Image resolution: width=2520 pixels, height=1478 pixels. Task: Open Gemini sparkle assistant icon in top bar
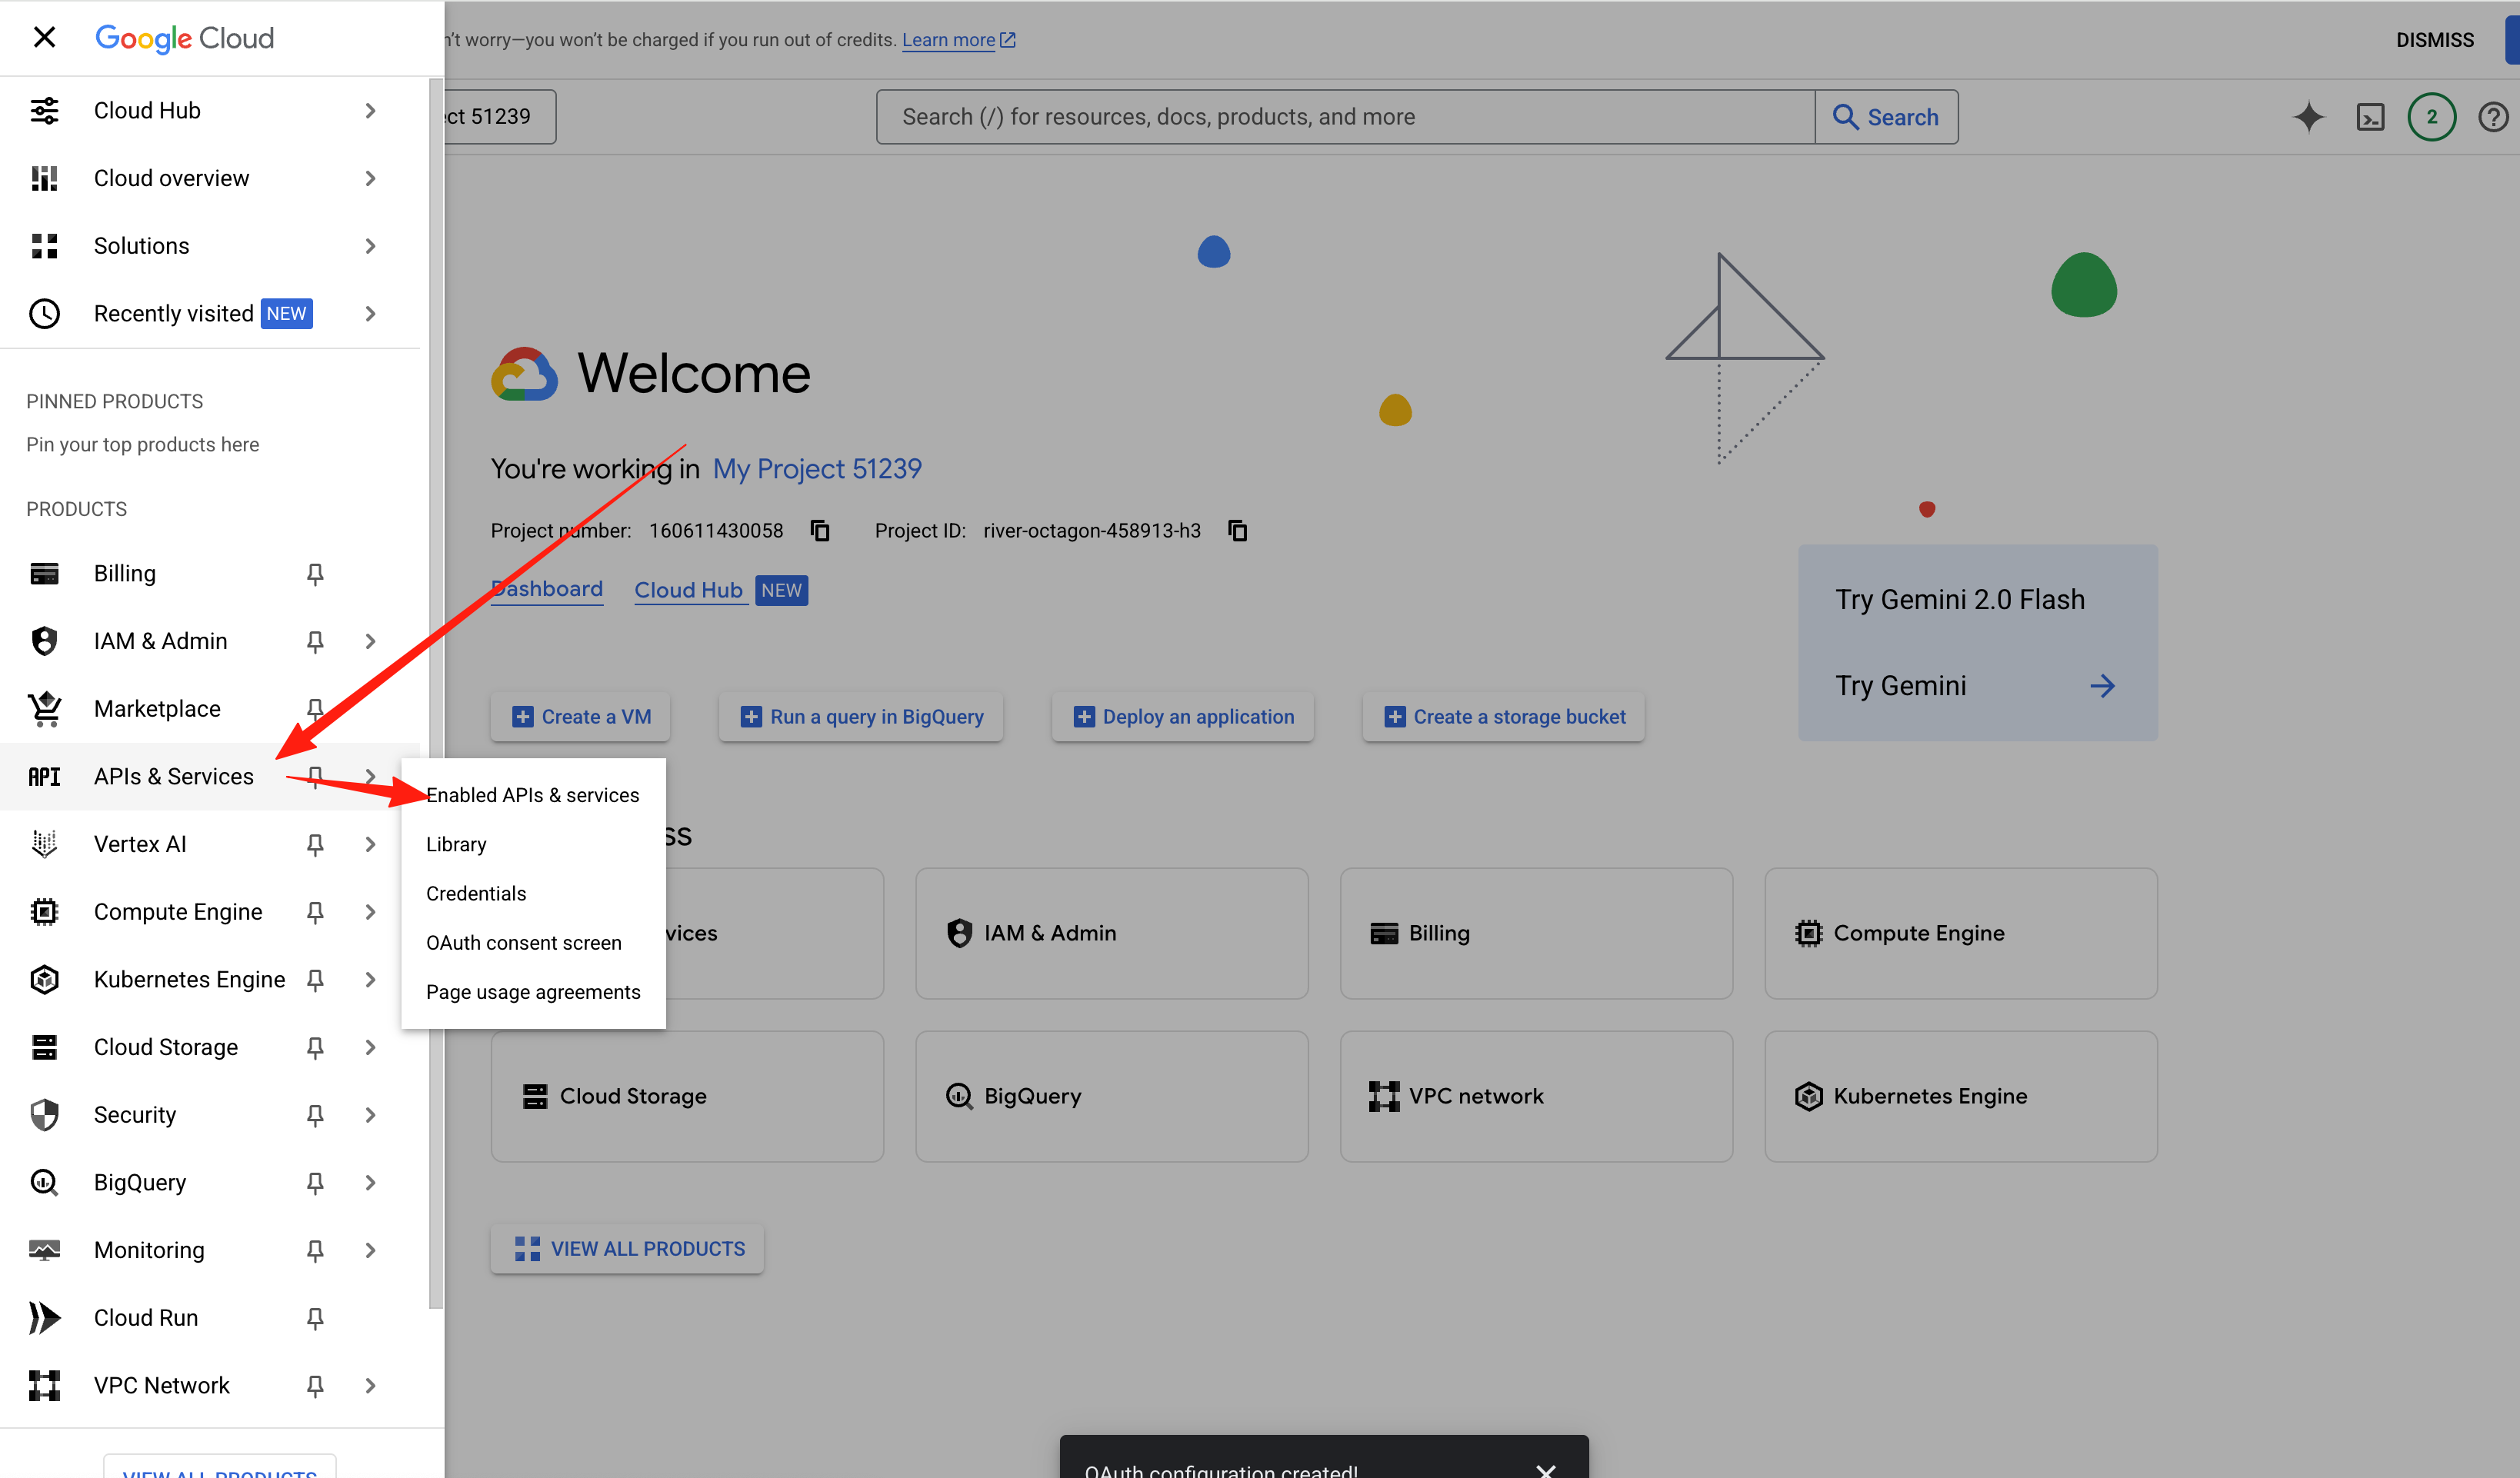click(2308, 117)
